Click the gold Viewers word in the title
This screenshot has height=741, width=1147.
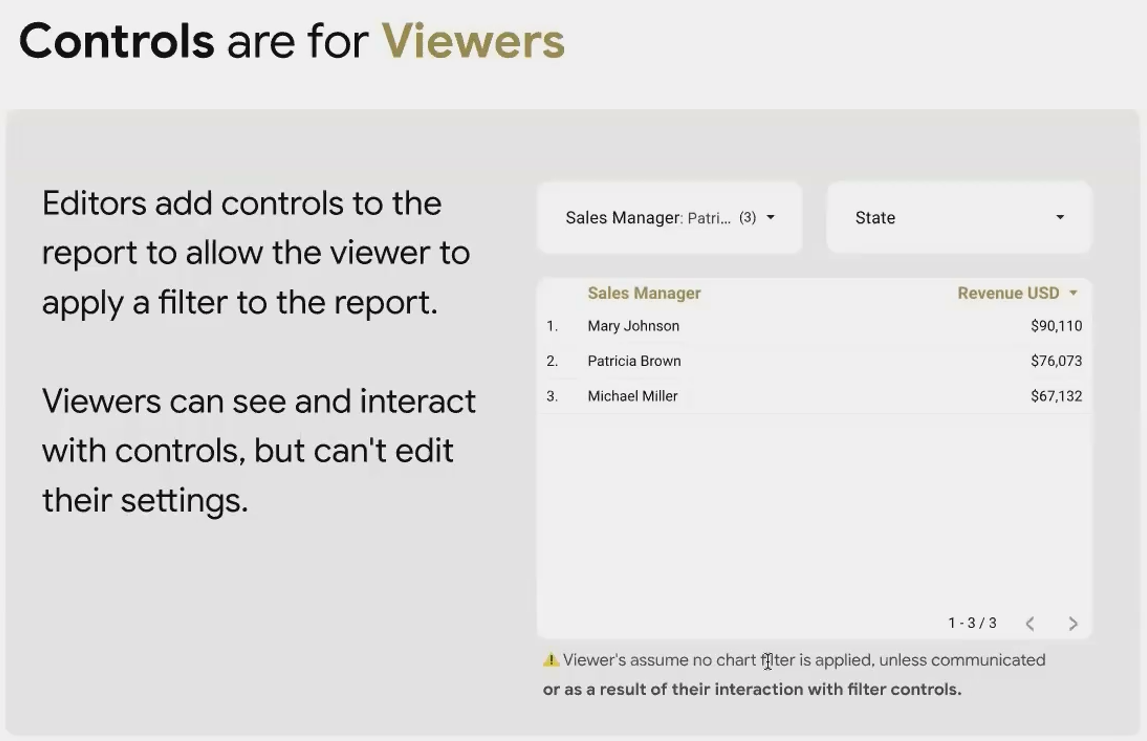pos(473,41)
